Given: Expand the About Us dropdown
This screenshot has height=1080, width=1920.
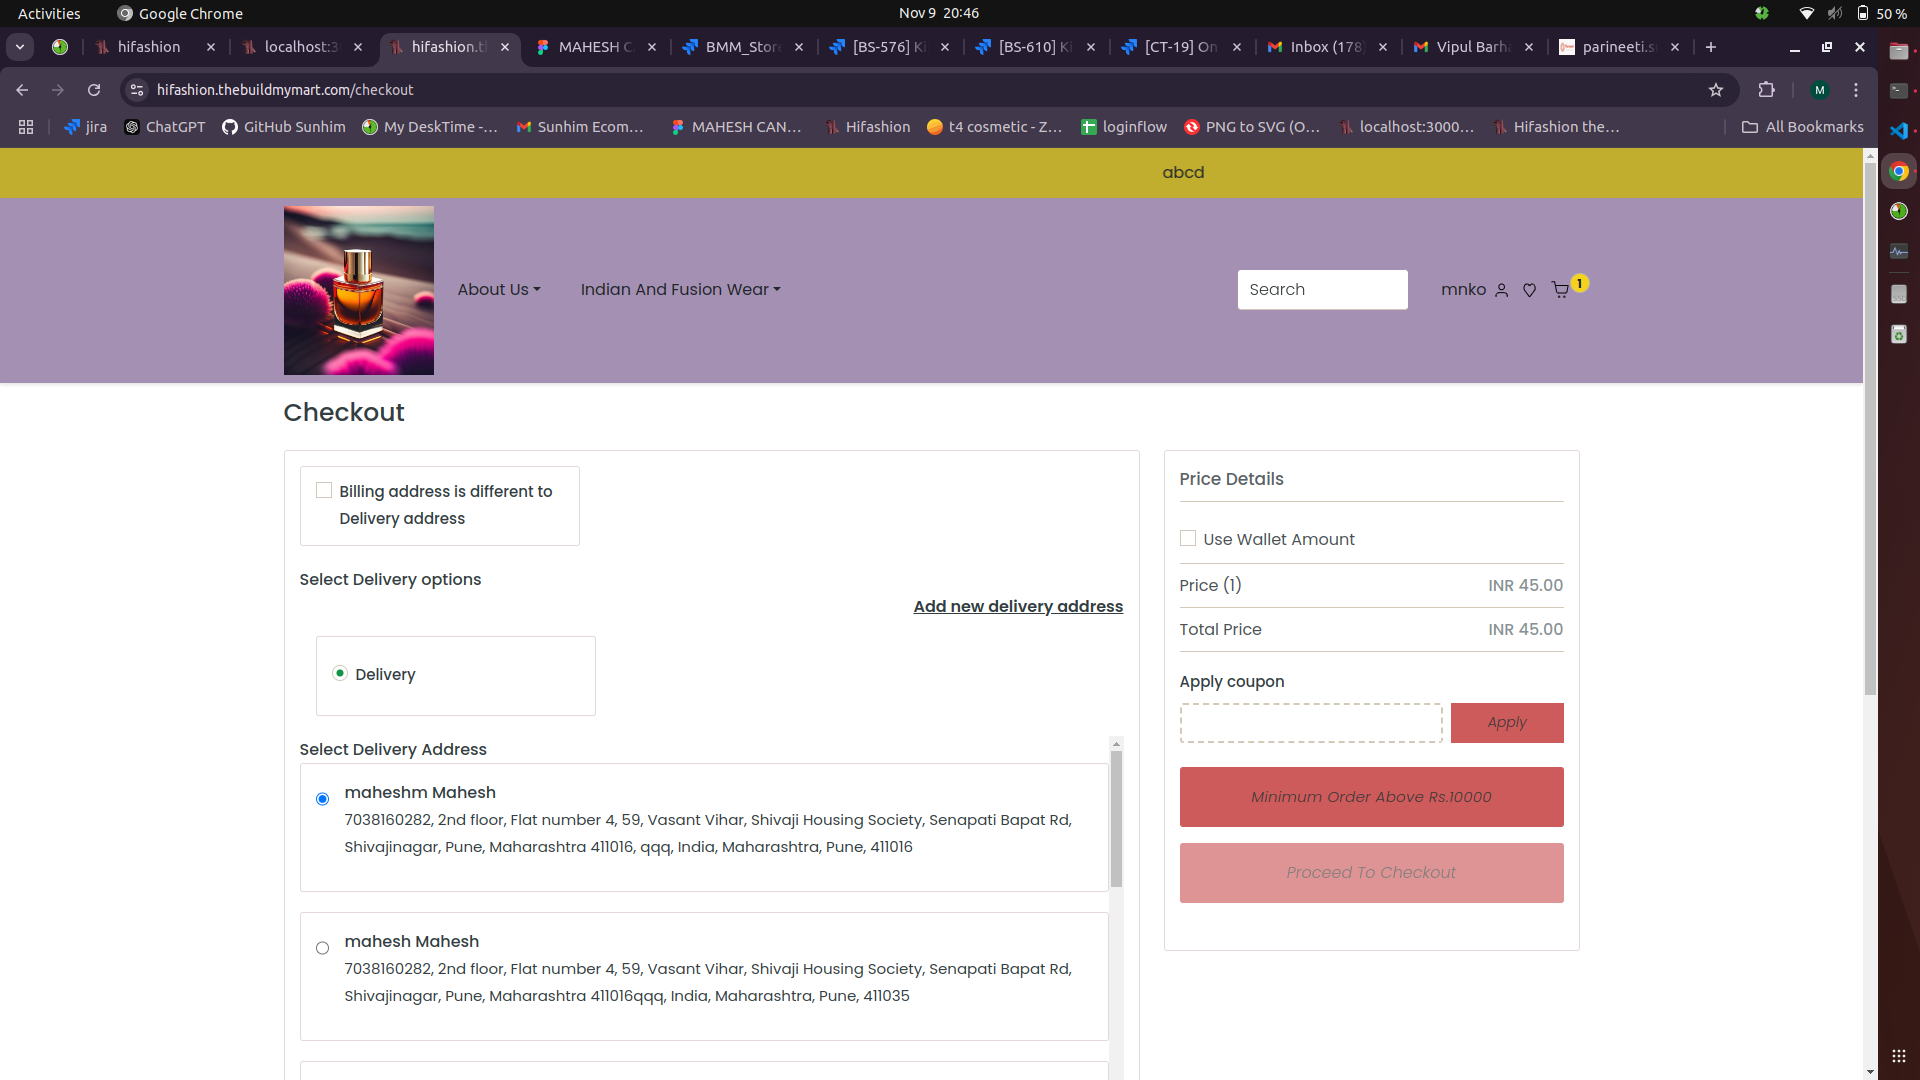Looking at the screenshot, I should 499,290.
